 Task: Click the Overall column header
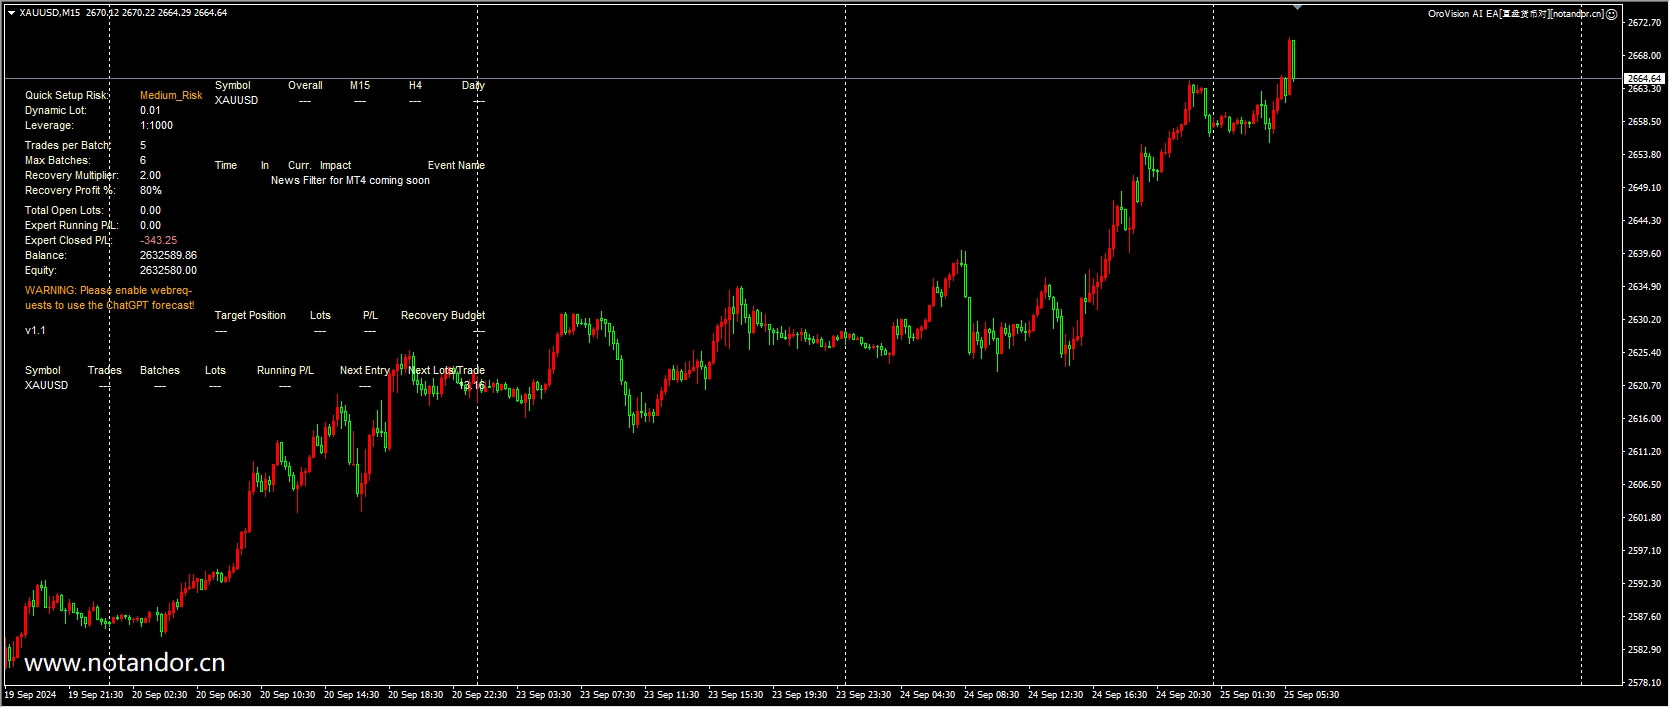(x=305, y=86)
